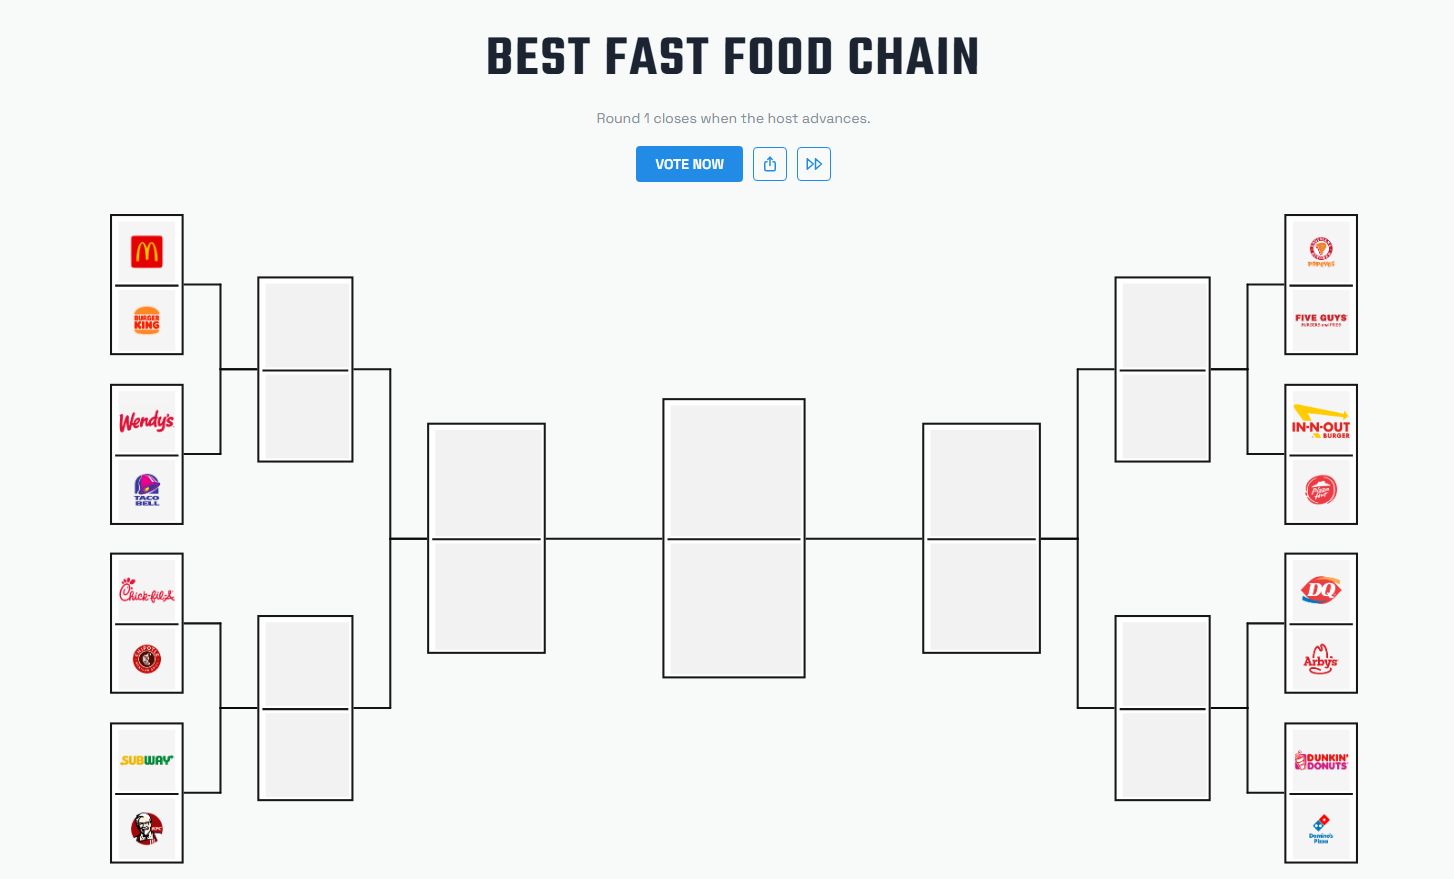Screen dimensions: 1454x879
Task: Open the share dialog
Action: pyautogui.click(x=769, y=163)
